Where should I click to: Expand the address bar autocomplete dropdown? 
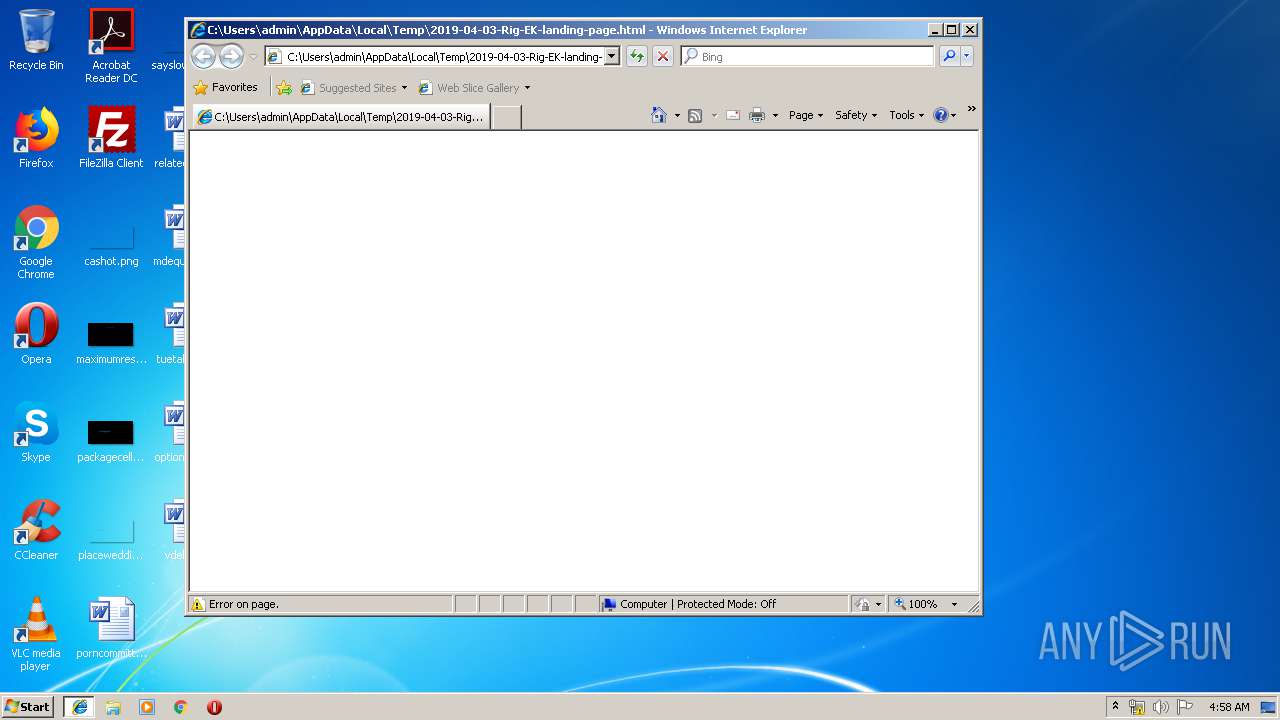point(612,57)
